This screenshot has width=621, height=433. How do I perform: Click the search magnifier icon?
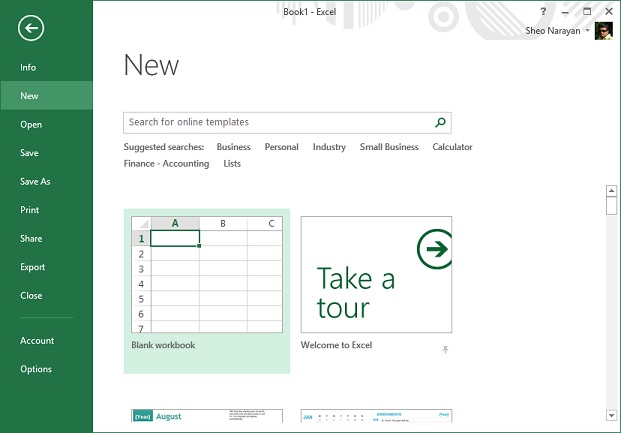pyautogui.click(x=440, y=122)
